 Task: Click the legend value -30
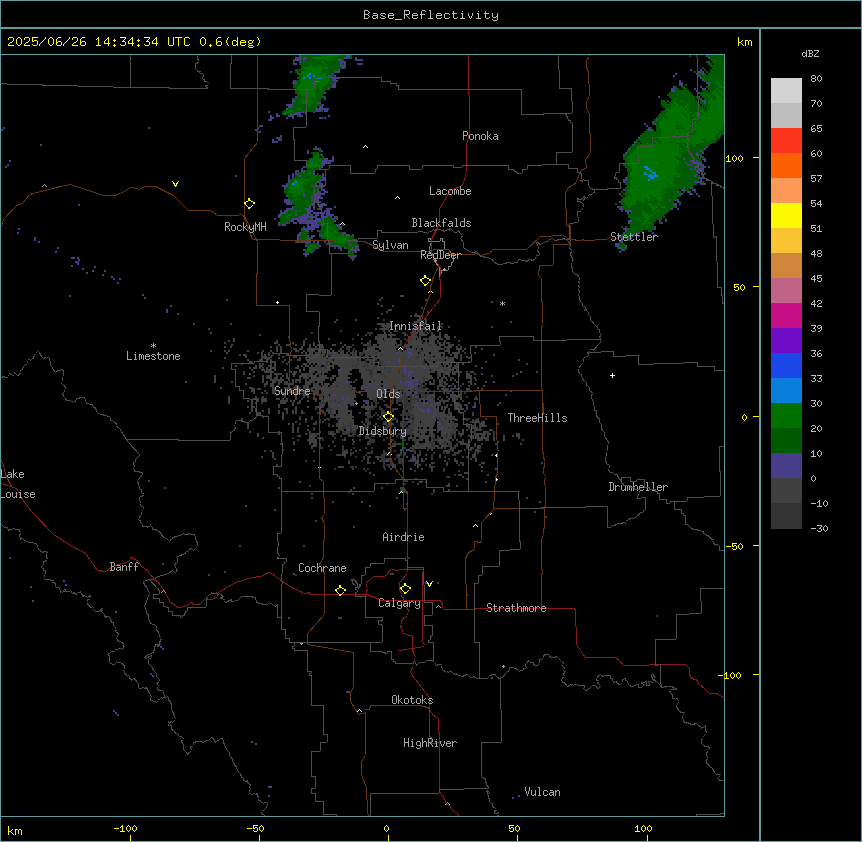tap(819, 528)
